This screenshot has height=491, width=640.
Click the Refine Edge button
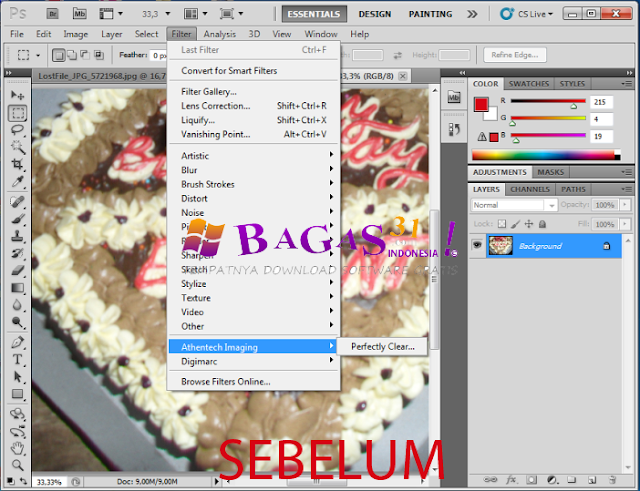pyautogui.click(x=515, y=55)
